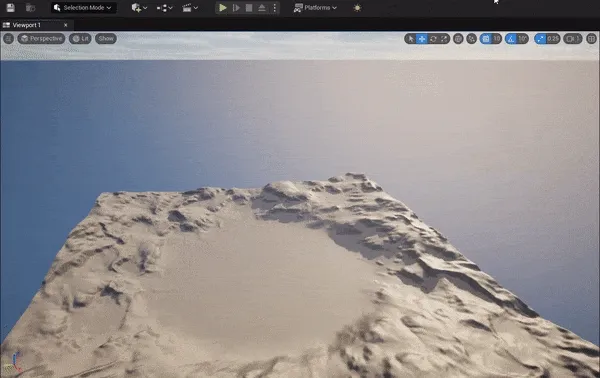Start Play in editor with green arrow
The image size is (600, 378).
222,8
